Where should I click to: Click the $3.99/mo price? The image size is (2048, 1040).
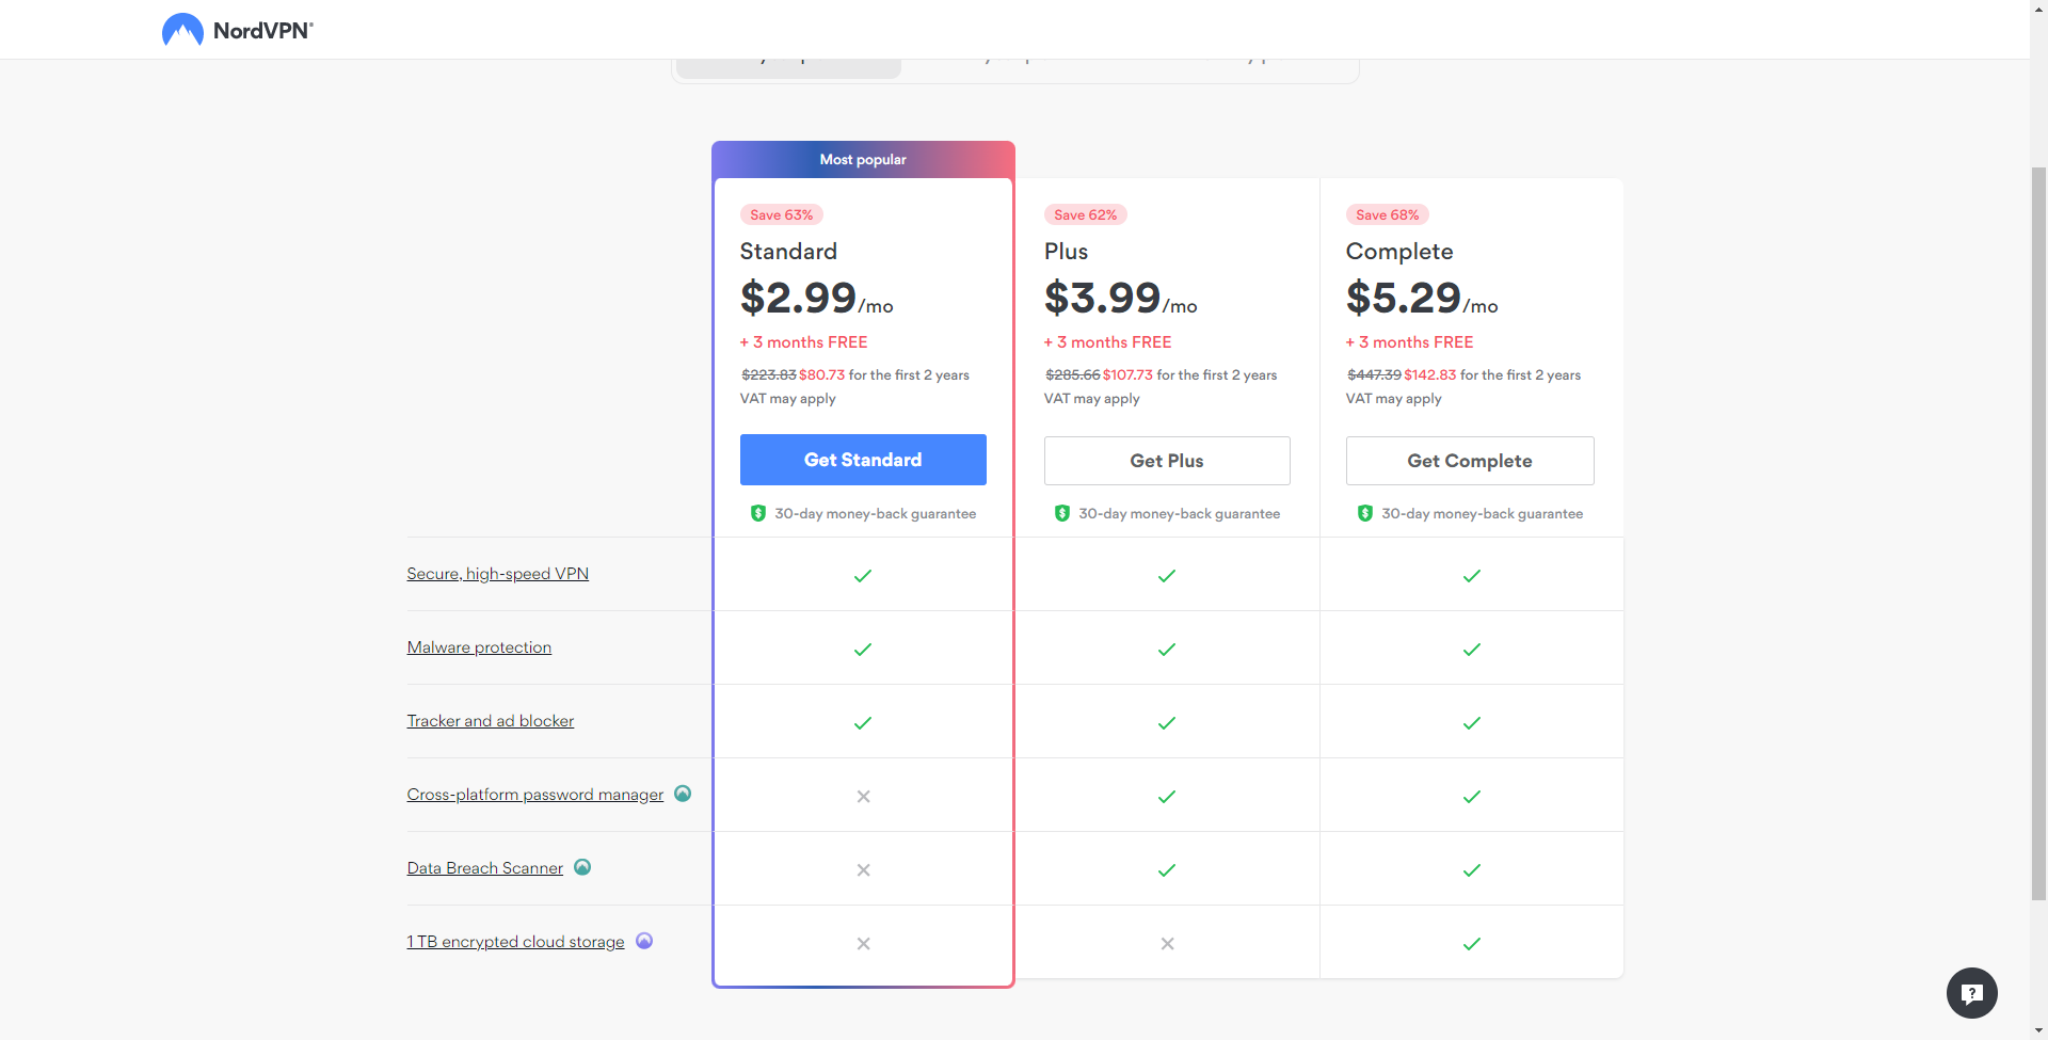(x=1120, y=298)
